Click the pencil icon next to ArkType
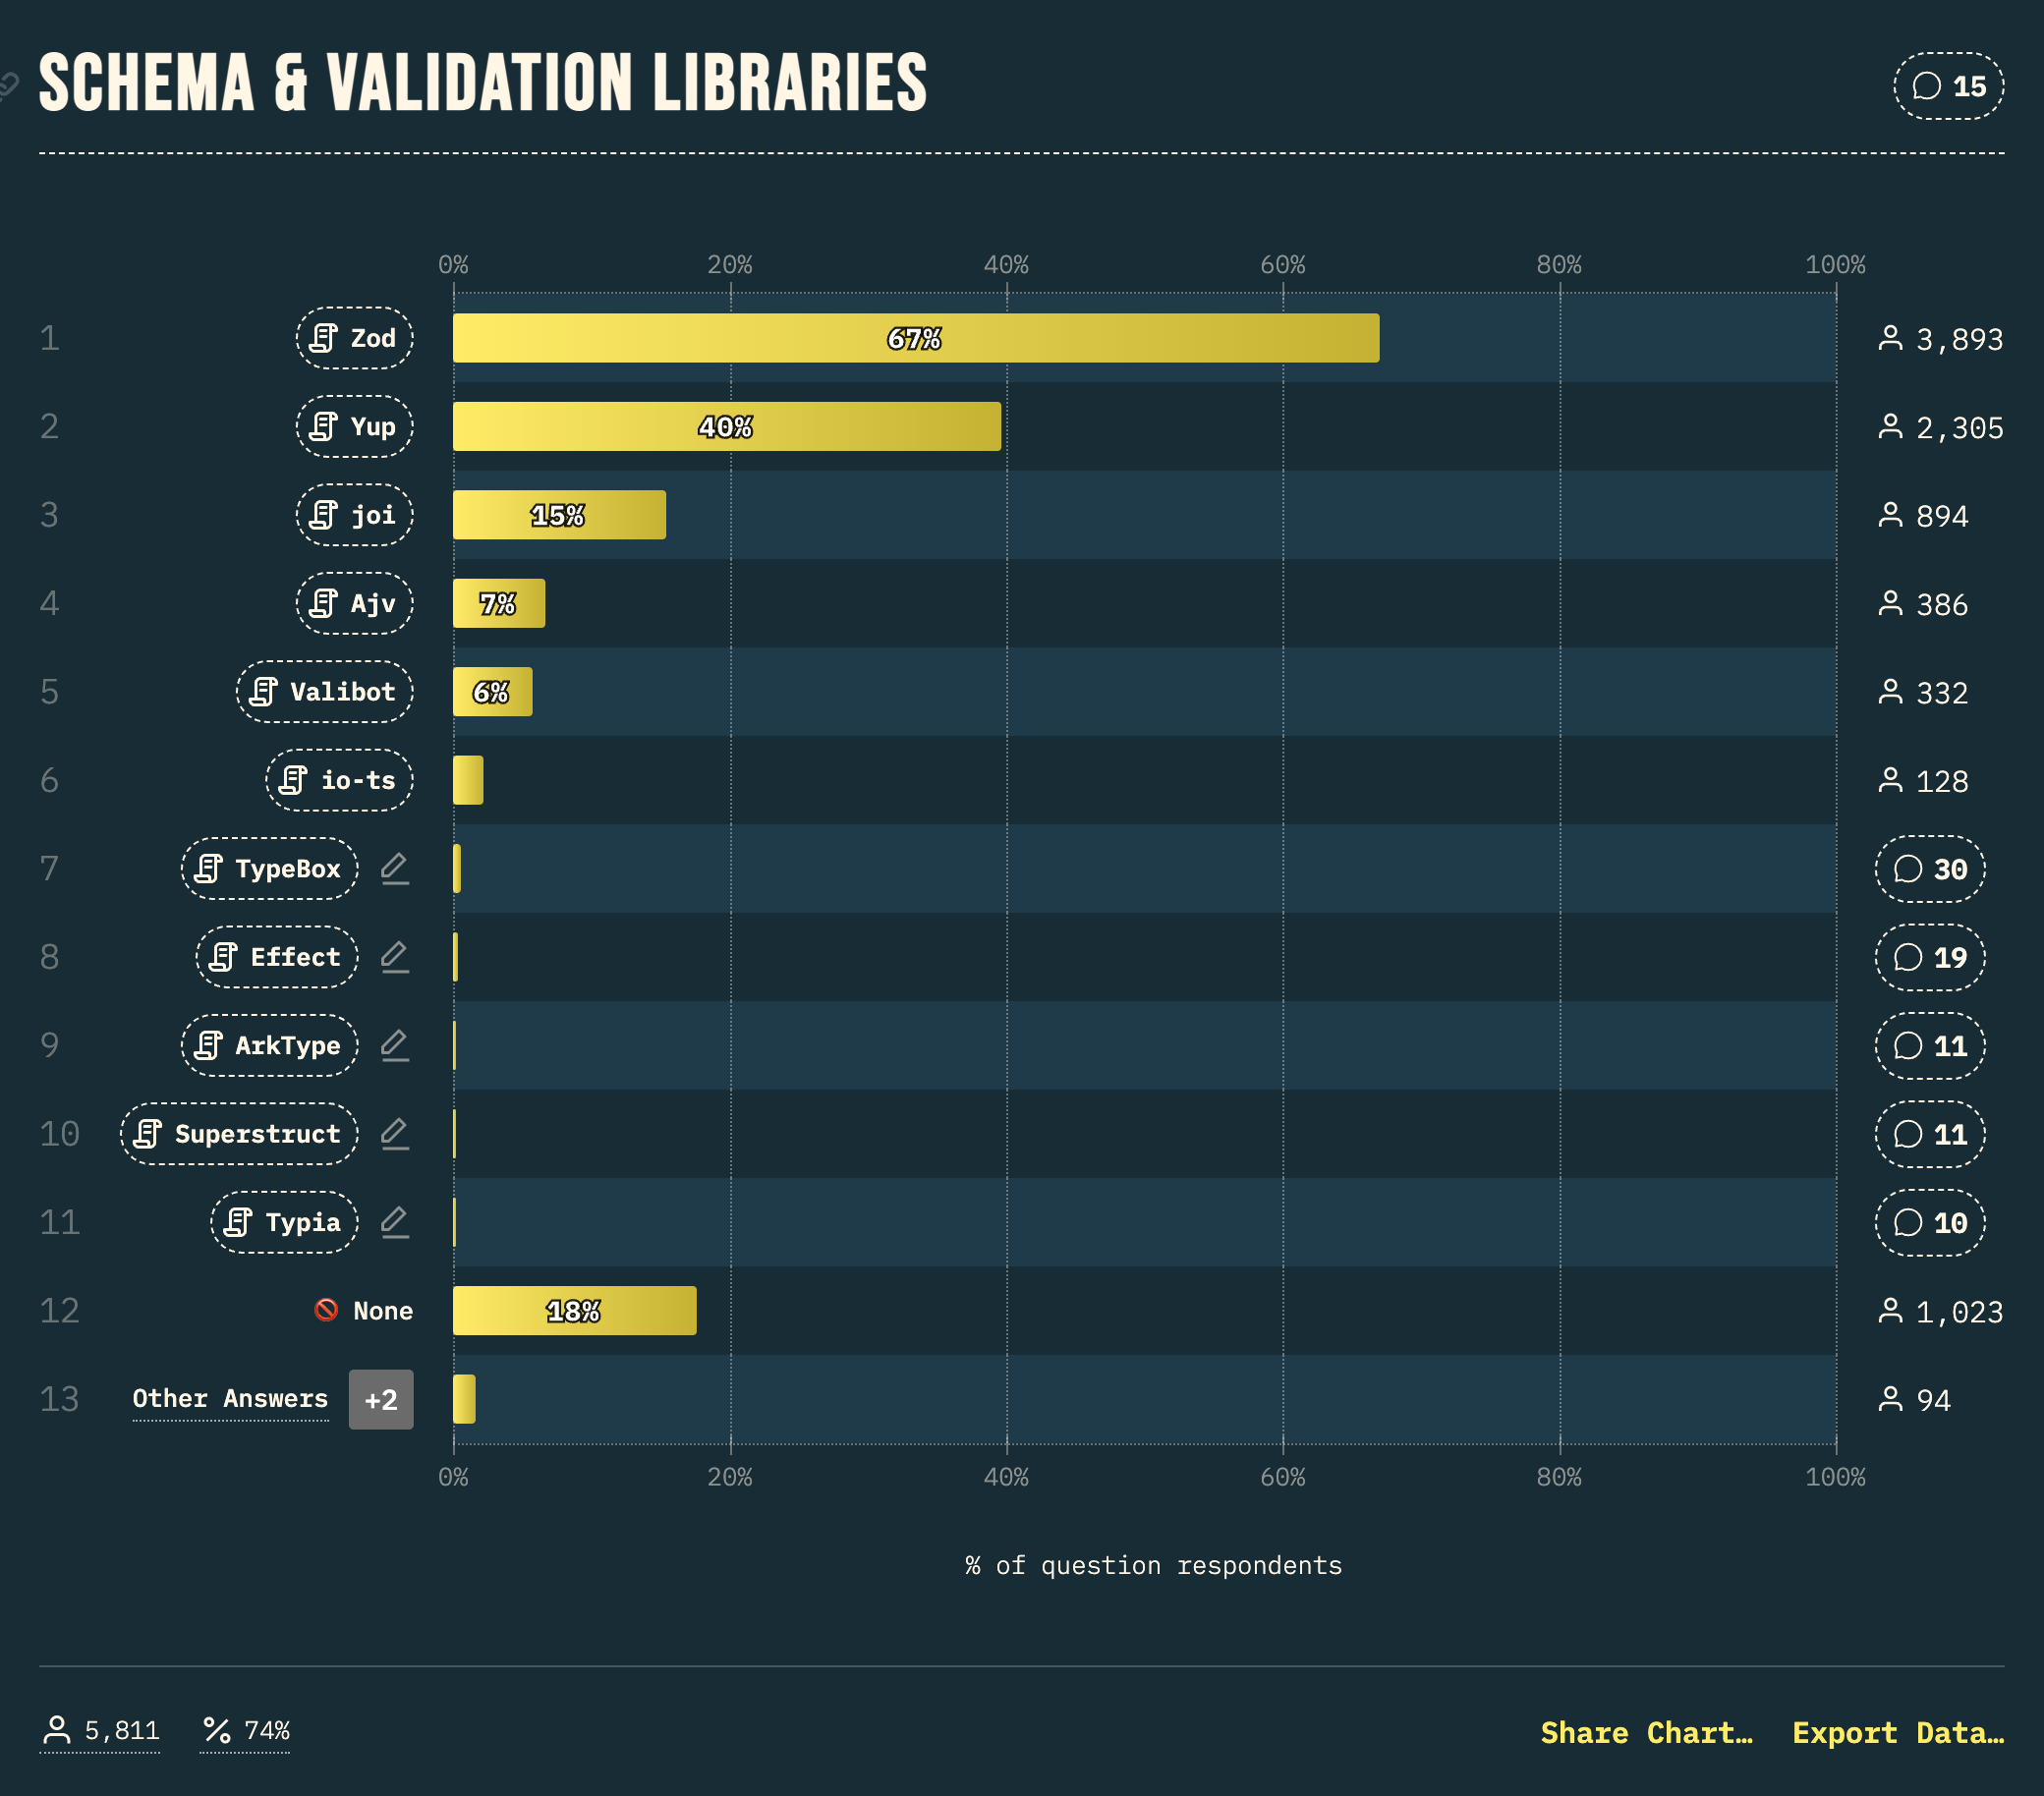Screen dimensions: 2044x1796 pos(395,1045)
